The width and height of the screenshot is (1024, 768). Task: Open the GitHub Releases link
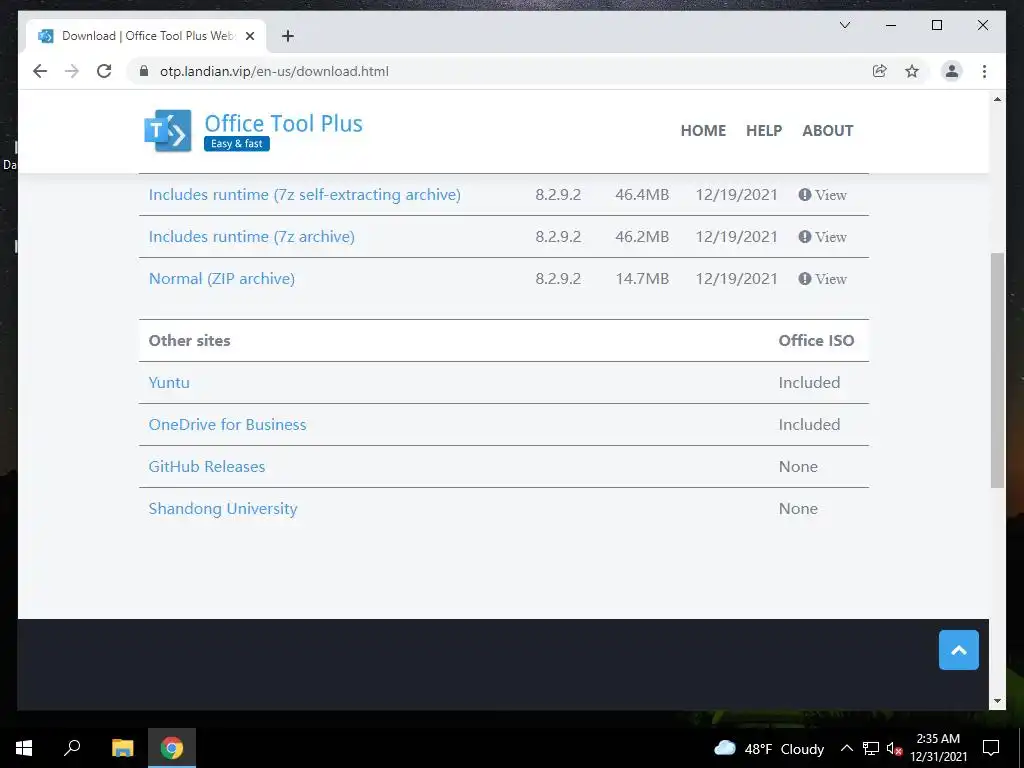point(206,466)
